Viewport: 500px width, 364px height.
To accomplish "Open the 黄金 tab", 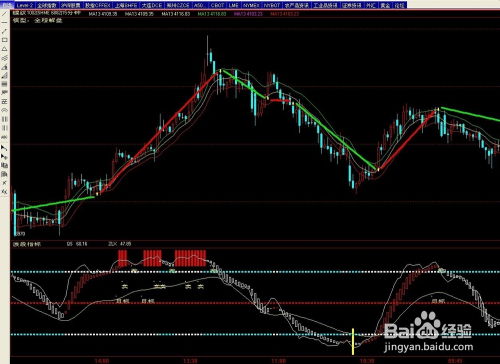I will pyautogui.click(x=385, y=5).
